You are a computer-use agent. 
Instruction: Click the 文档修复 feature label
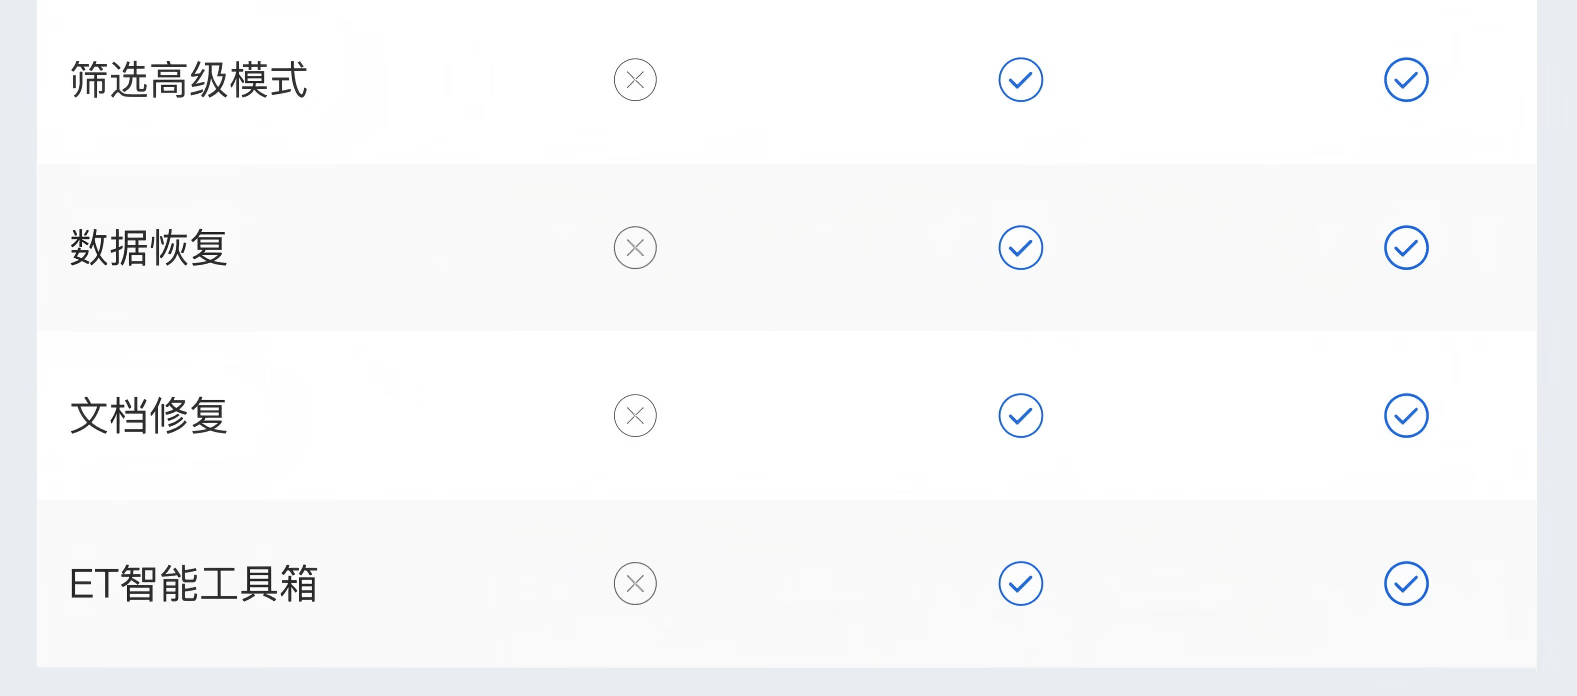point(149,416)
